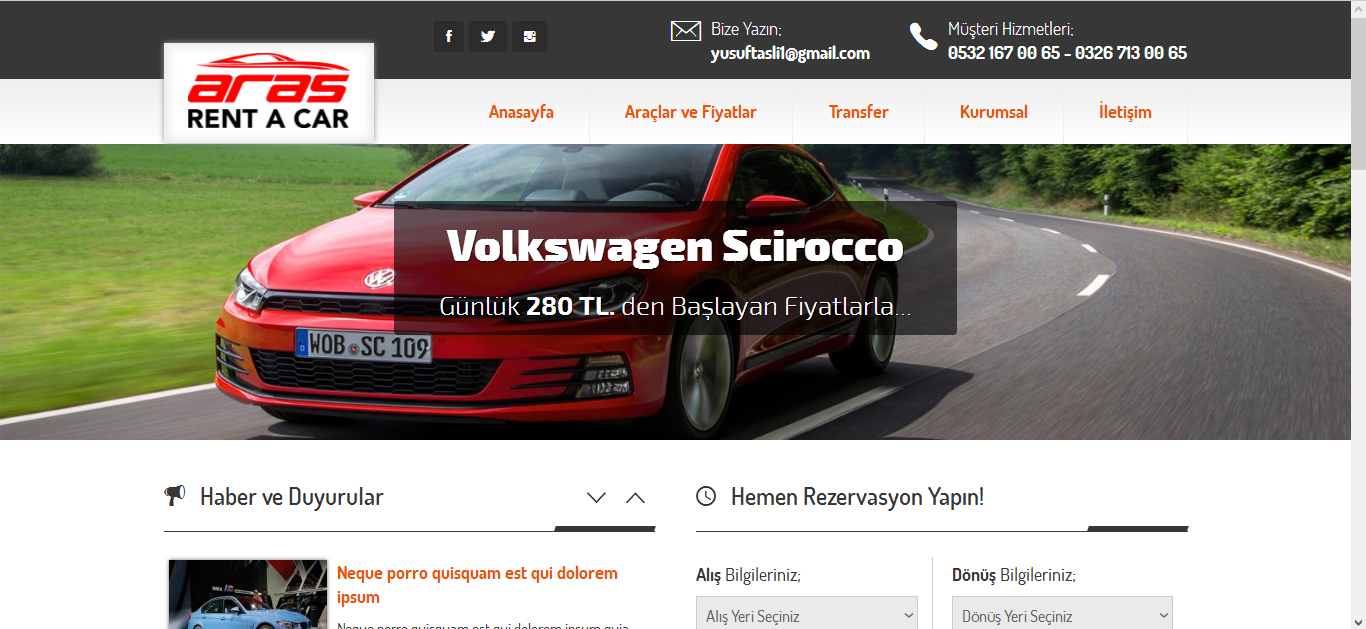Expand the Dönüş Yeri Seçiniz dropdown
Image resolution: width=1366 pixels, height=629 pixels.
tap(1062, 614)
